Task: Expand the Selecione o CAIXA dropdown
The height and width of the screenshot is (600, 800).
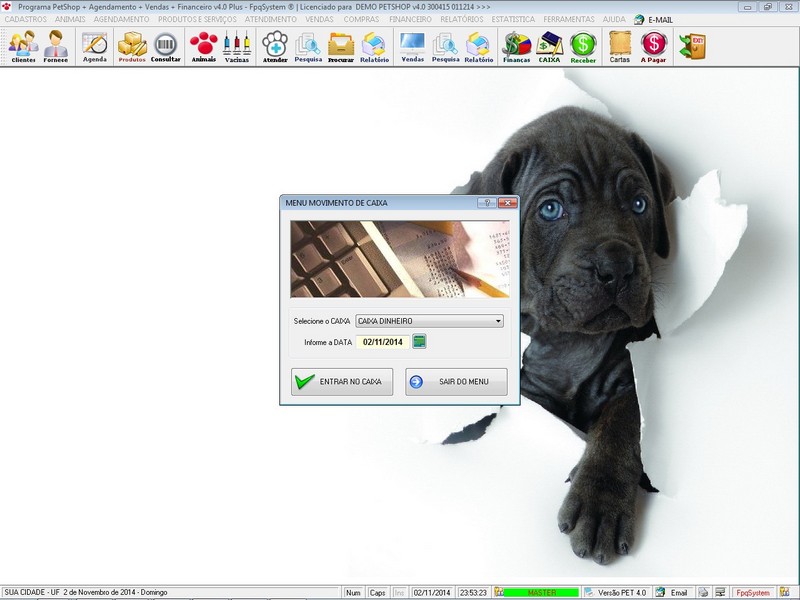Action: [x=498, y=321]
